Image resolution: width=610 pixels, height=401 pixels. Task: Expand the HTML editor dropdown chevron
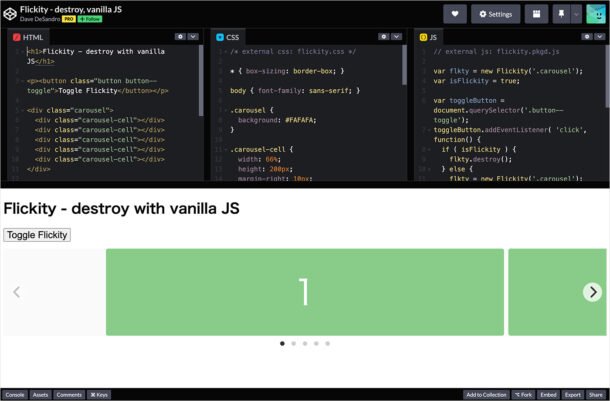click(x=193, y=37)
